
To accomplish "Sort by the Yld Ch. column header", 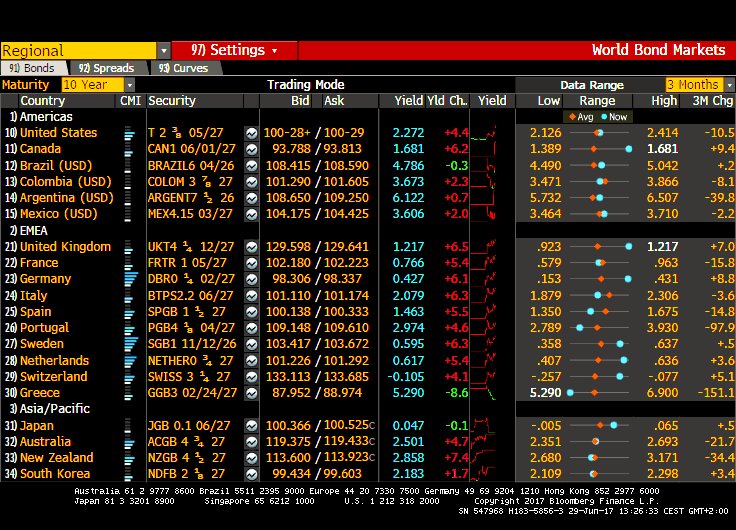I will click(447, 101).
